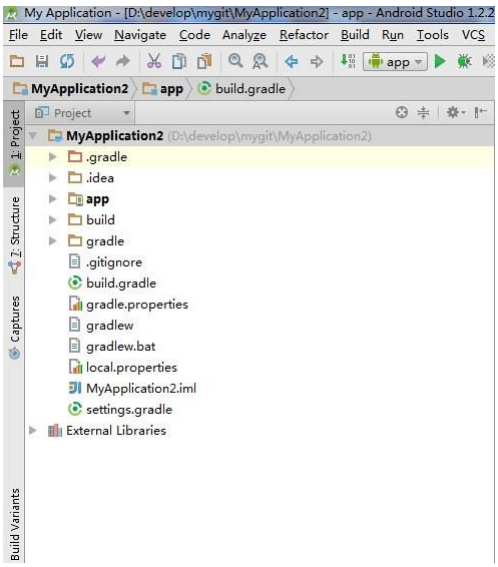Screen dimensions: 498x567
Task: Select the .idea folder row
Action: click(259, 178)
